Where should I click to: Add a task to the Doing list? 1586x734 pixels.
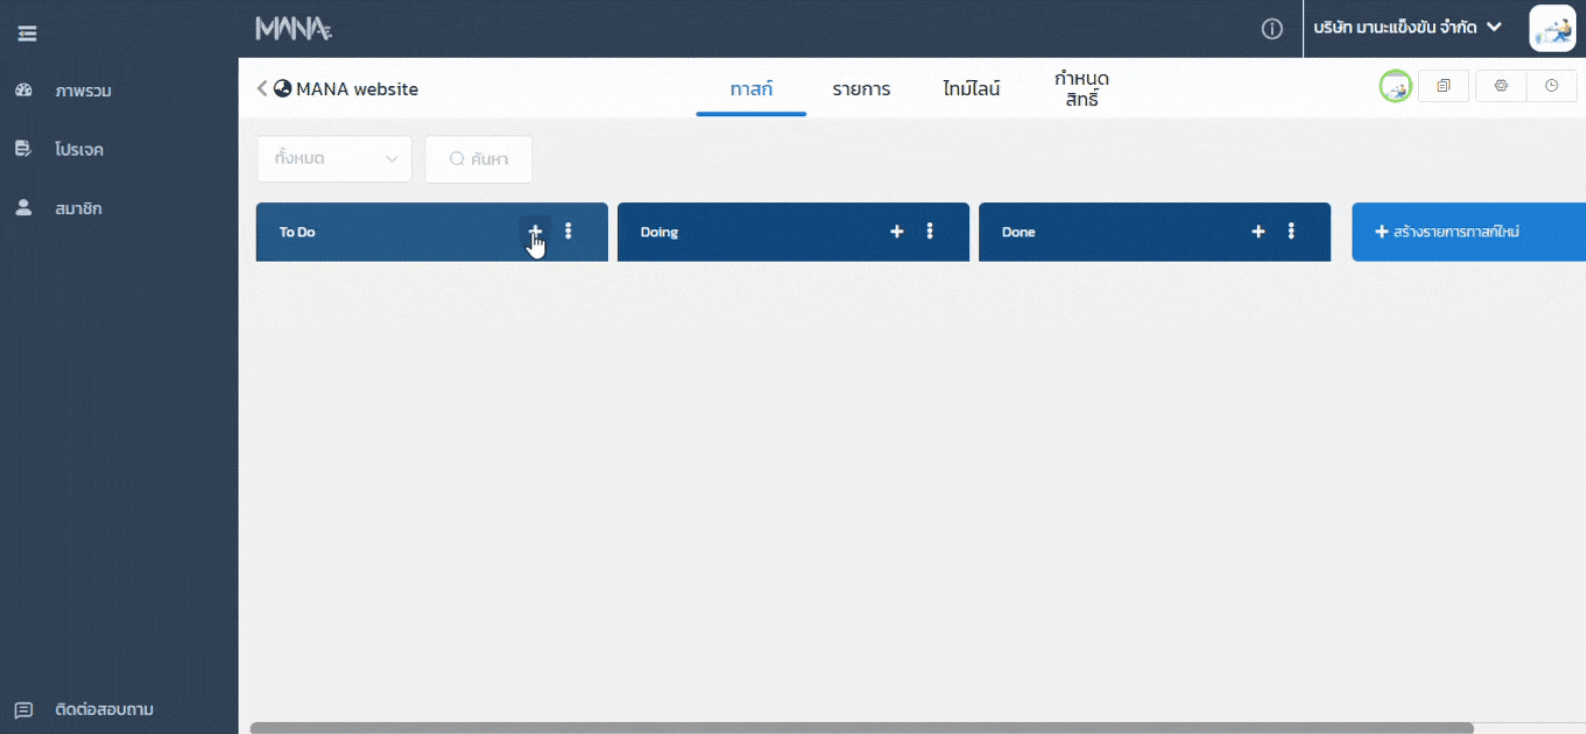pyautogui.click(x=897, y=231)
